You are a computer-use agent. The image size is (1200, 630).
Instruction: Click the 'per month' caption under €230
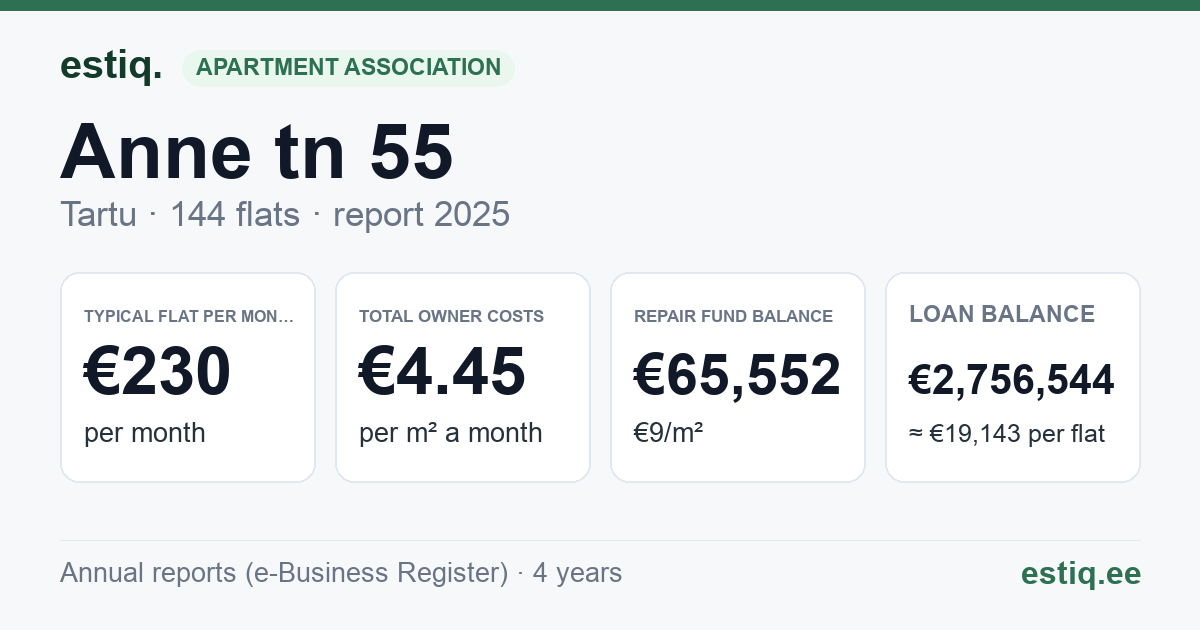pos(145,433)
